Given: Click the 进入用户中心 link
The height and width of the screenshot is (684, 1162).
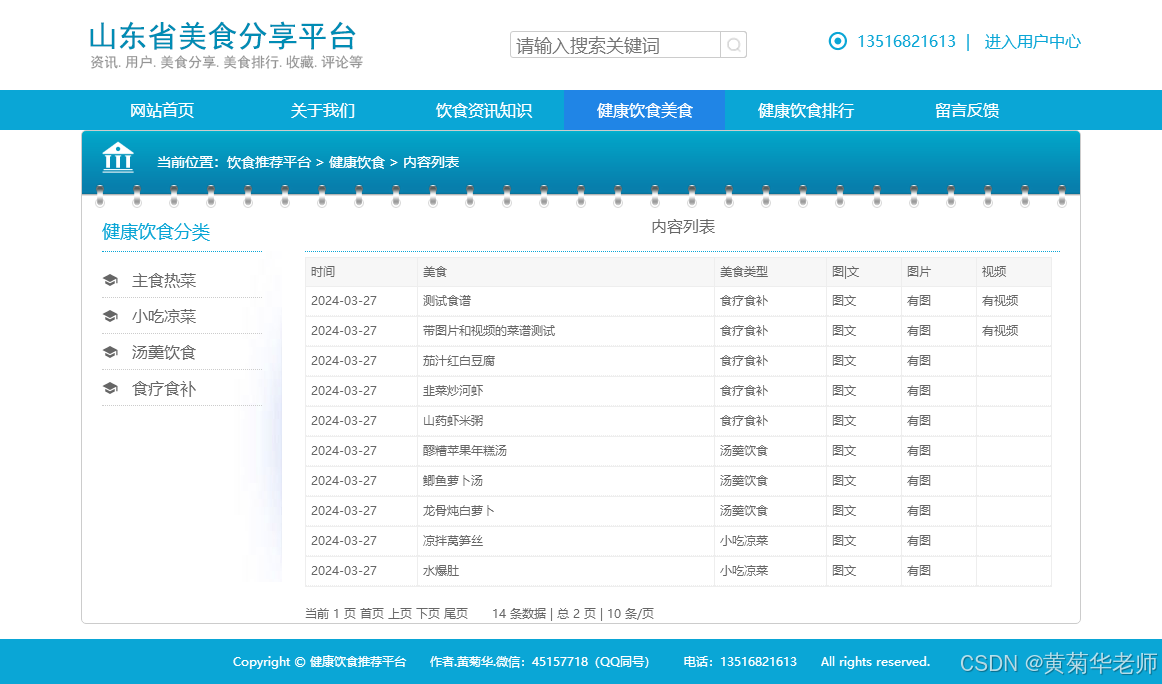Looking at the screenshot, I should [x=1032, y=41].
